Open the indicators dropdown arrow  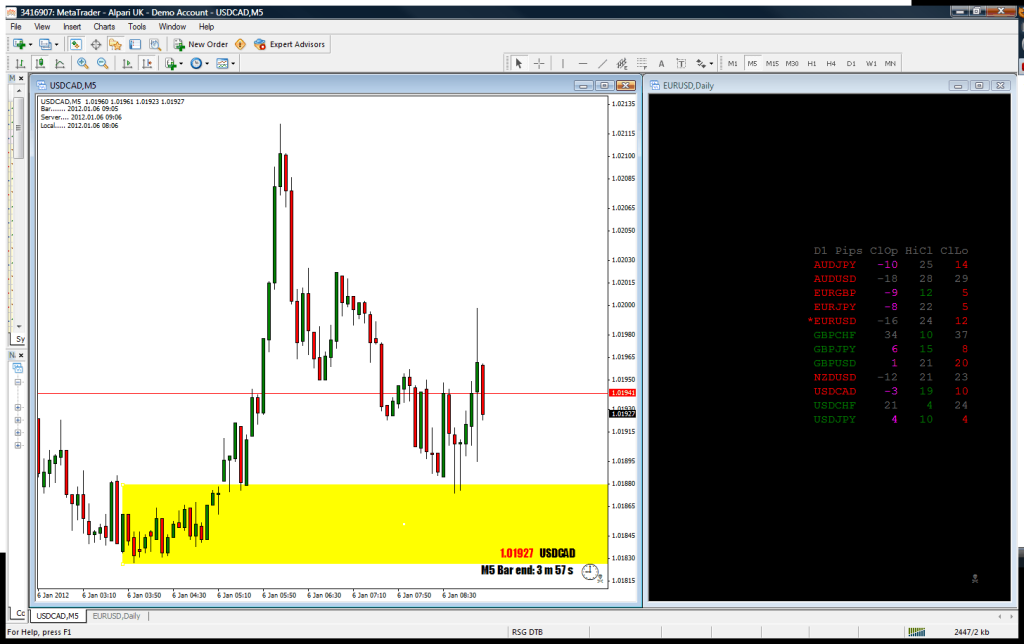point(182,63)
